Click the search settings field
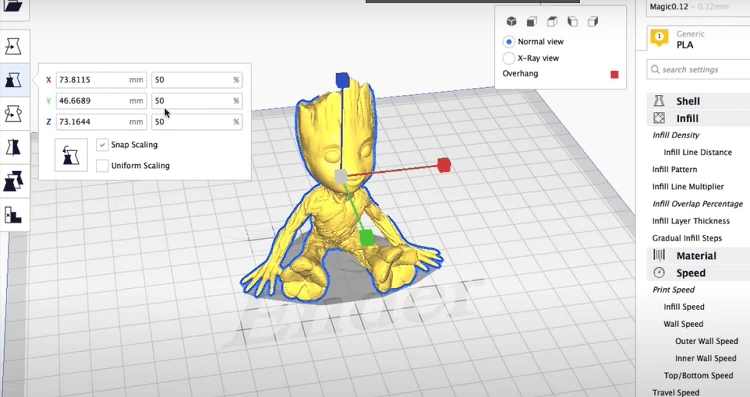 699,69
